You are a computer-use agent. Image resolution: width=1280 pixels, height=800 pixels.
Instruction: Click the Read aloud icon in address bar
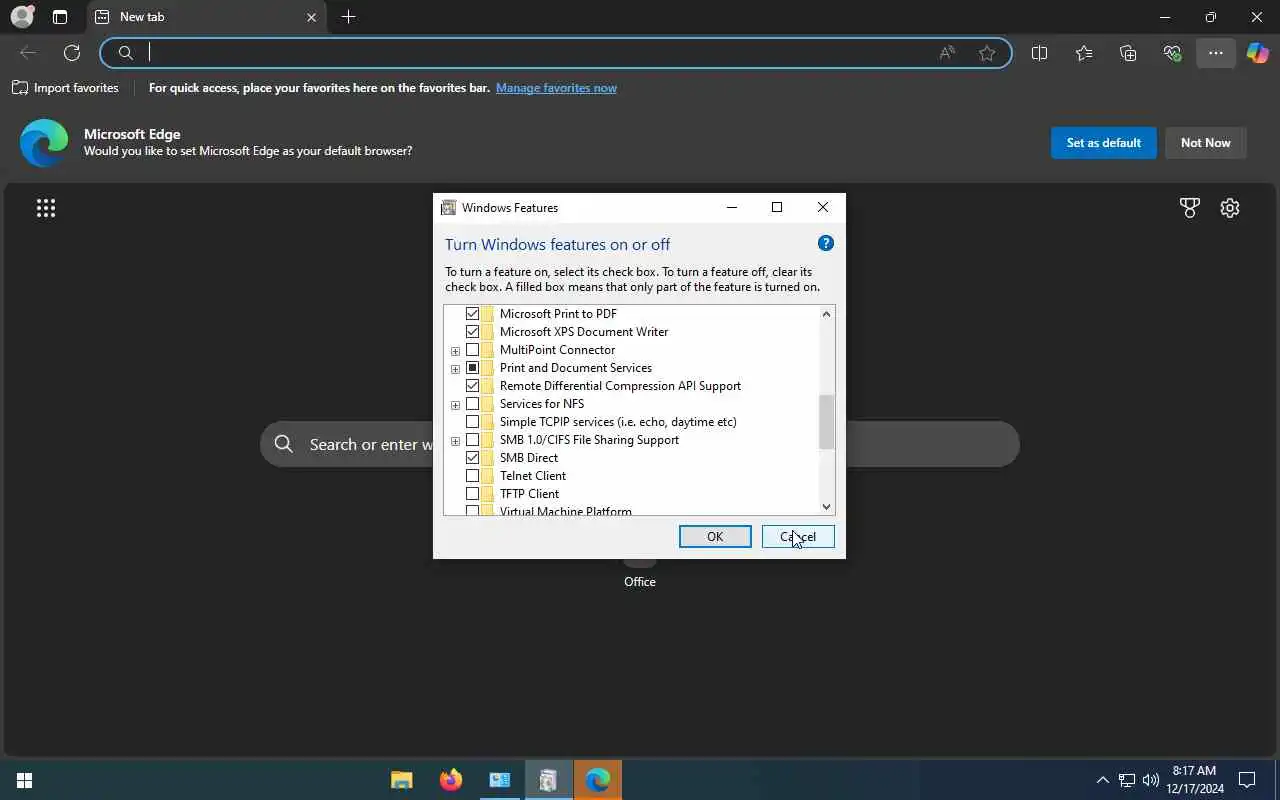click(947, 53)
